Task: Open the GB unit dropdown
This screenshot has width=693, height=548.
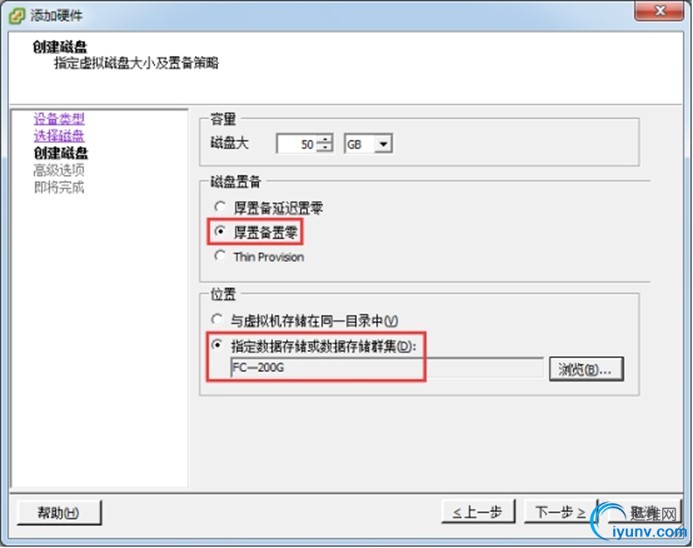Action: (383, 144)
